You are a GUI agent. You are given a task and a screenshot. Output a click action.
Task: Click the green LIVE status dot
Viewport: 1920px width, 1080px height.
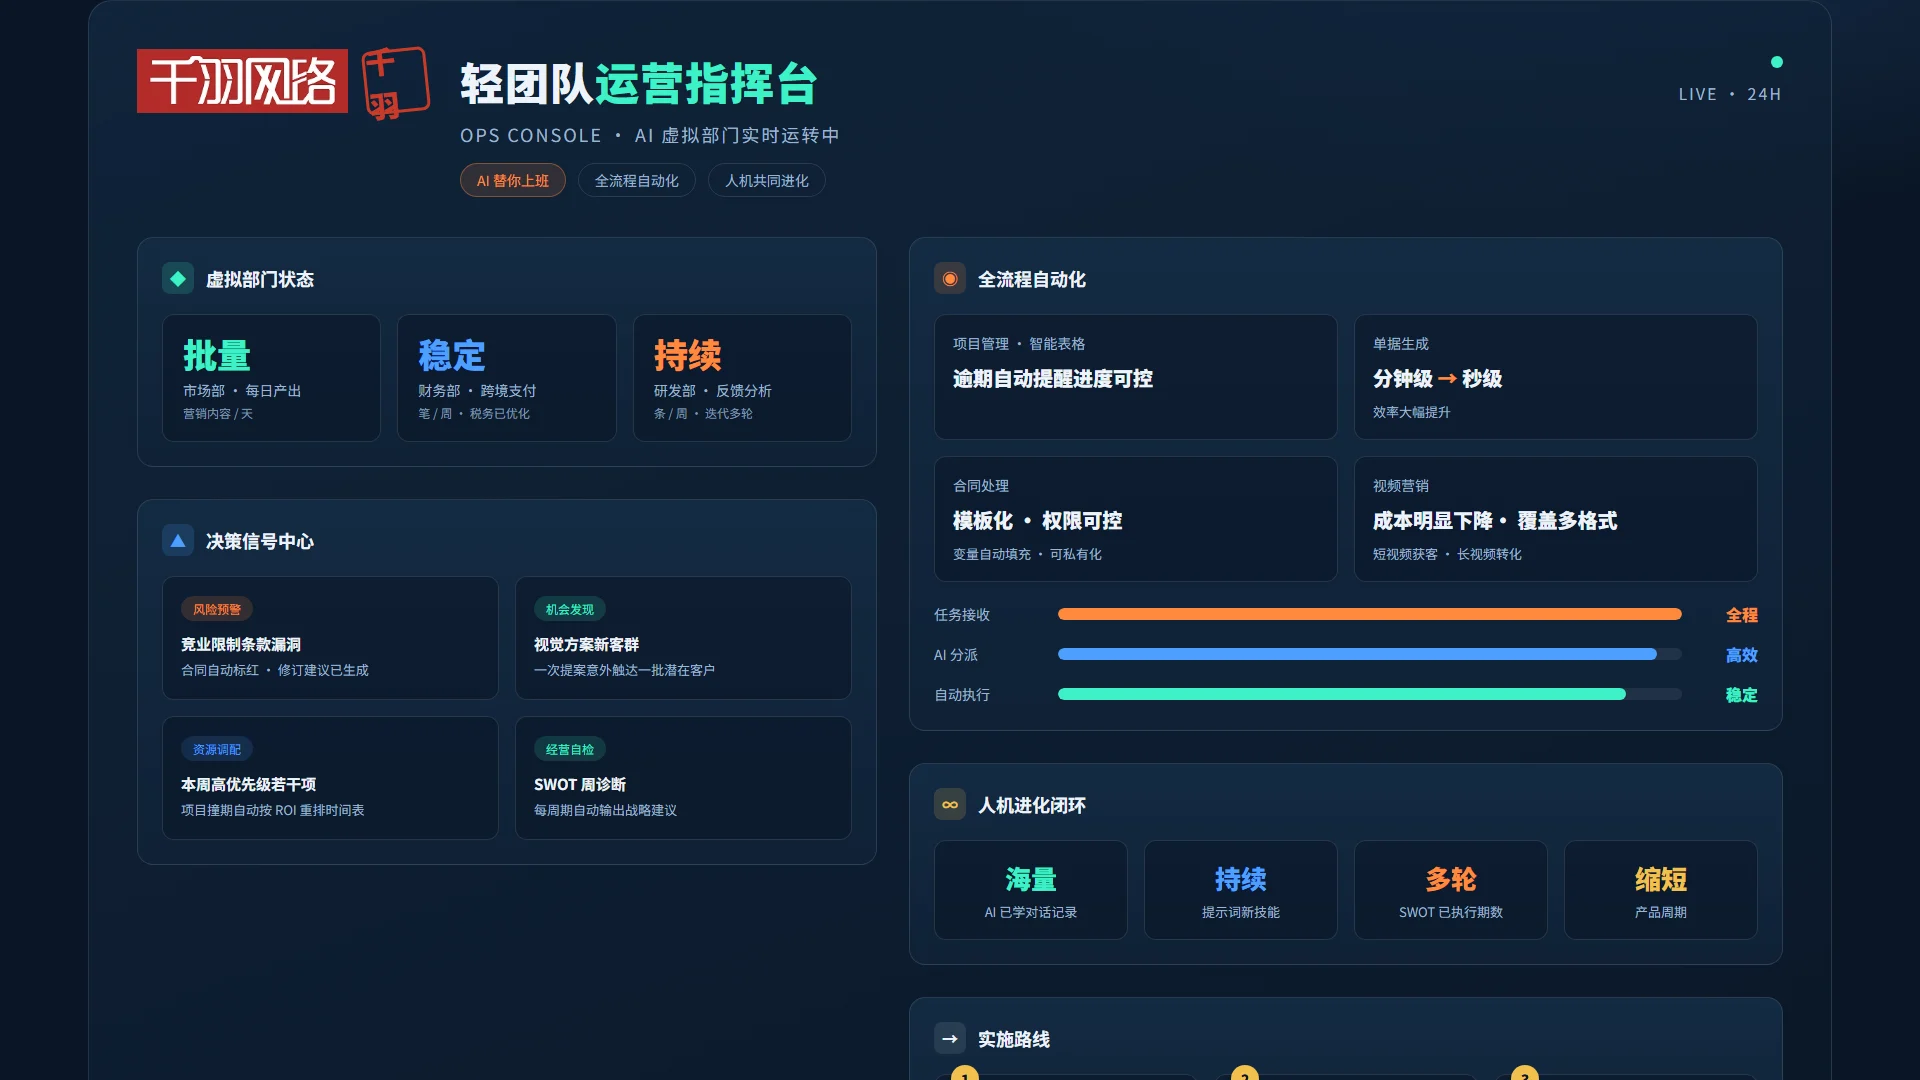[x=1777, y=62]
